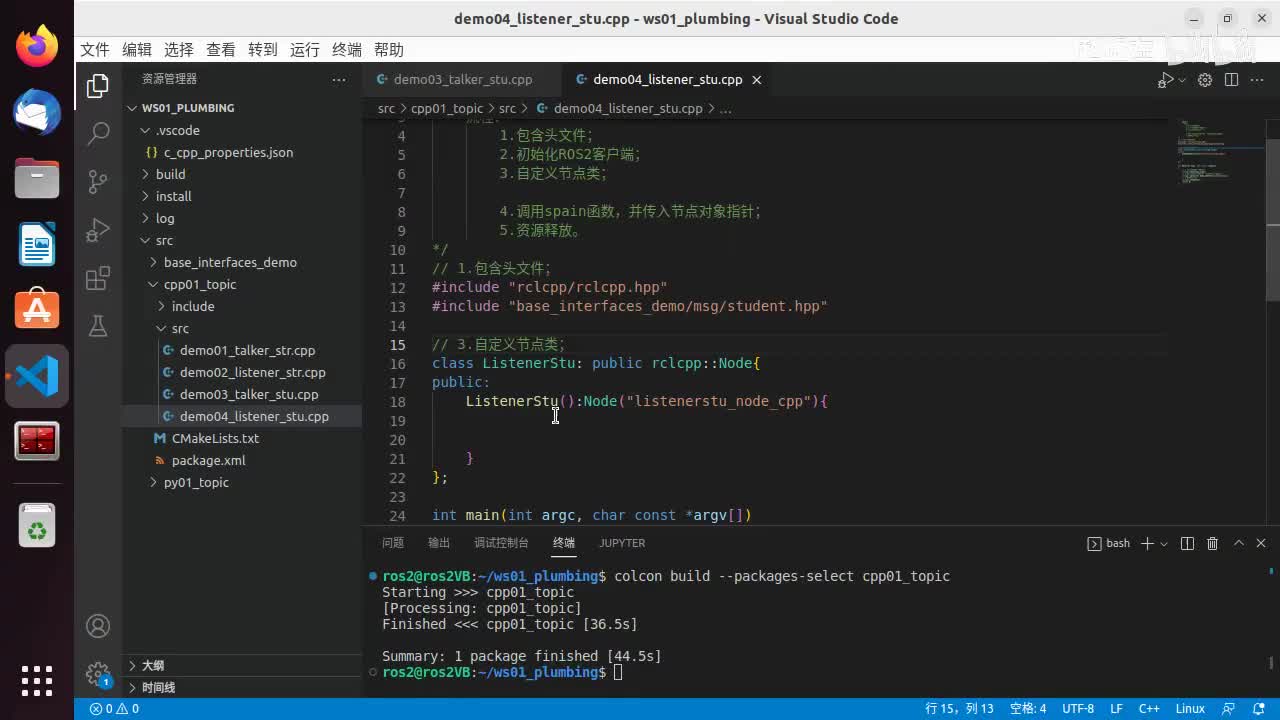Click the run file play icon
Image resolution: width=1280 pixels, height=720 pixels.
(1165, 80)
